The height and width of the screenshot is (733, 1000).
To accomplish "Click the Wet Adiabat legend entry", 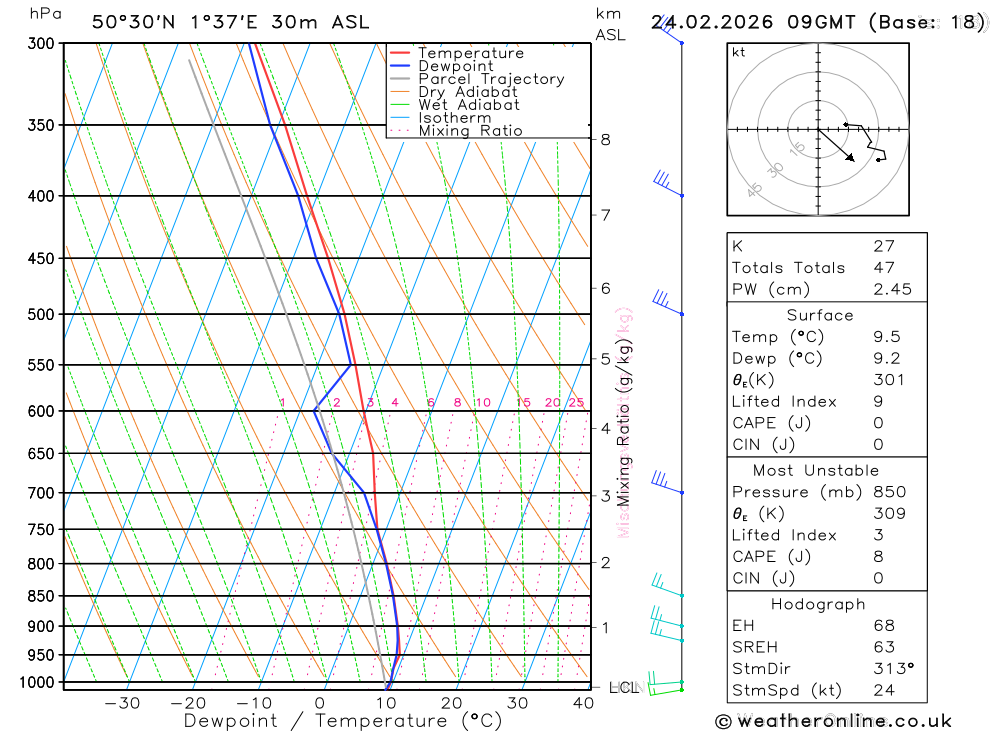I will [455, 105].
